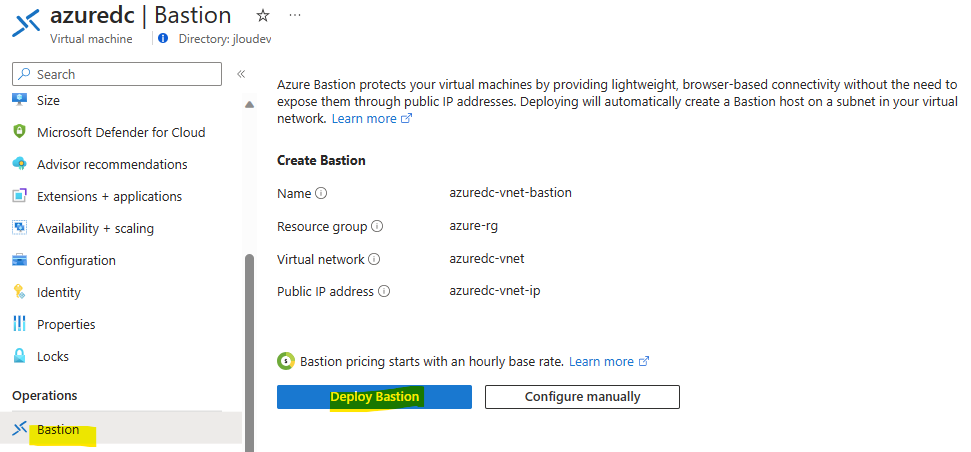
Task: Click the Operations section heading
Action: pyautogui.click(x=45, y=395)
